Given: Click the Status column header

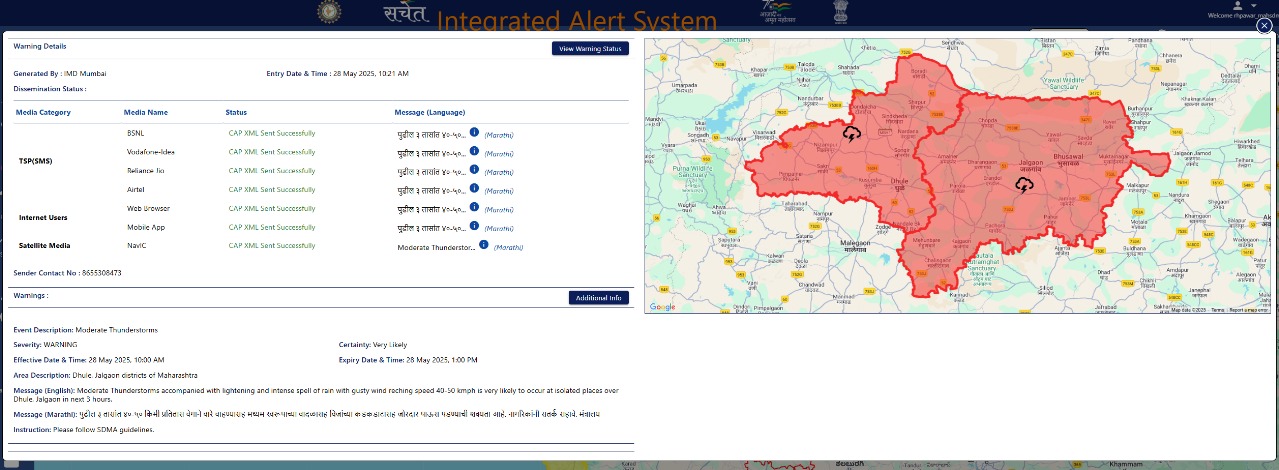Looking at the screenshot, I should (236, 112).
